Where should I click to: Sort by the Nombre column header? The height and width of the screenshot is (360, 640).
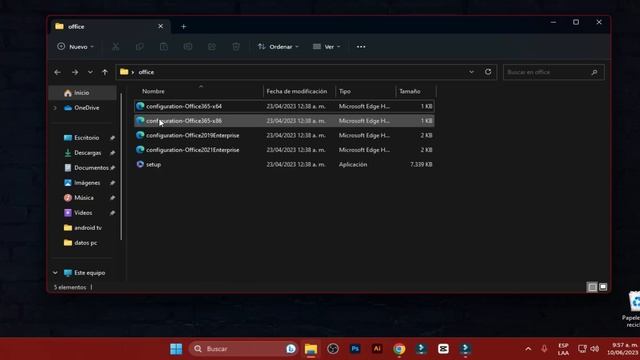pos(200,91)
